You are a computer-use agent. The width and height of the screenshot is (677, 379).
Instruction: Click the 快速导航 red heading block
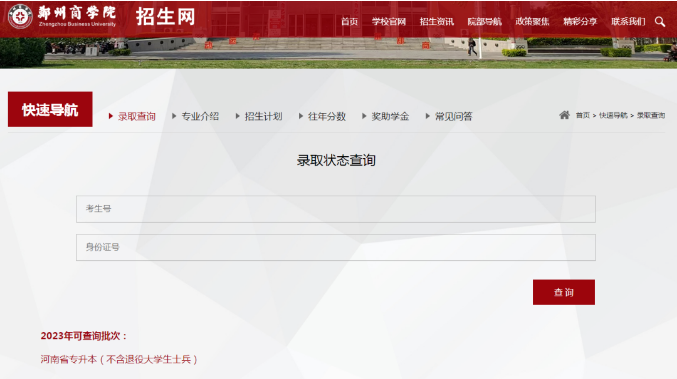(x=50, y=109)
